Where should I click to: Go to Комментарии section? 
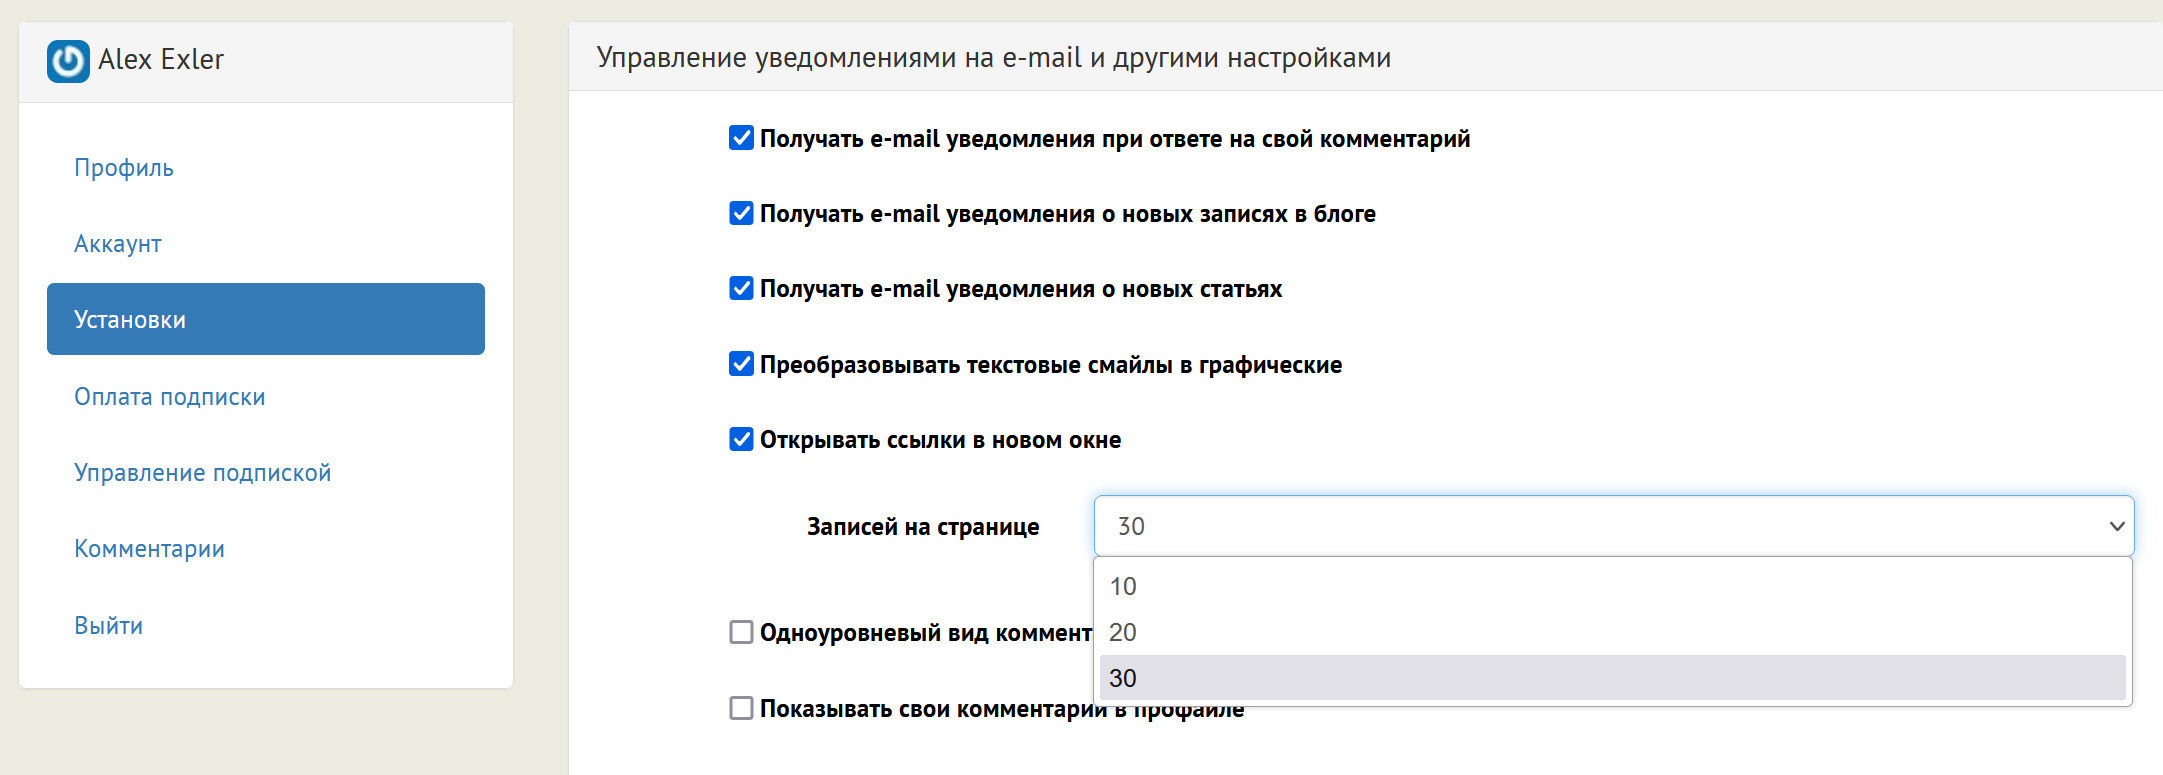pos(149,549)
